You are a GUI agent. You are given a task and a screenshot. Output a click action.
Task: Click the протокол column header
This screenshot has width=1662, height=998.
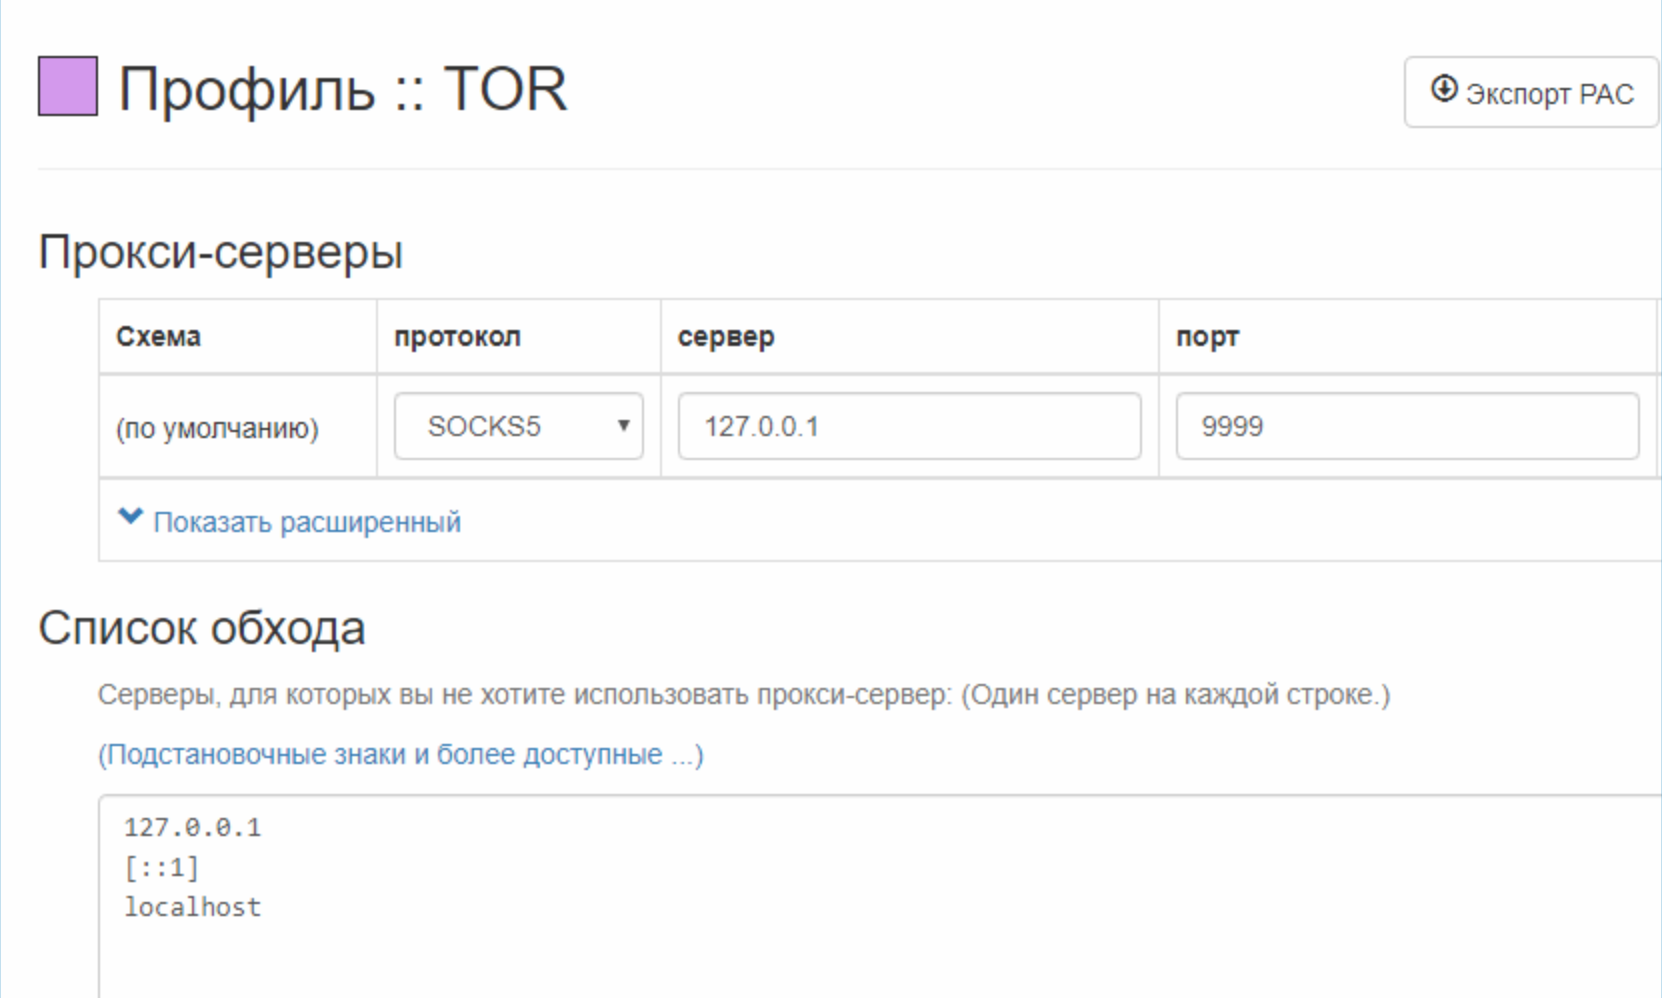[x=457, y=337]
